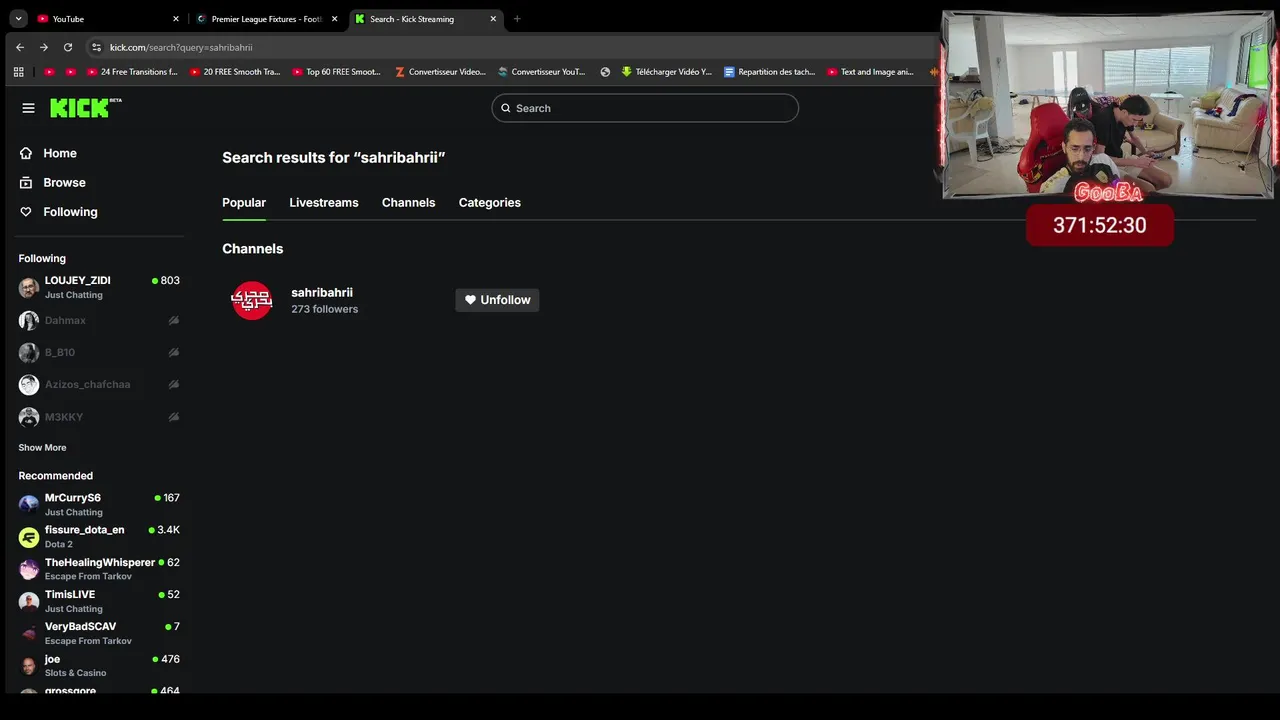Click Dahmax offline status icon
The height and width of the screenshot is (720, 1280).
point(173,320)
